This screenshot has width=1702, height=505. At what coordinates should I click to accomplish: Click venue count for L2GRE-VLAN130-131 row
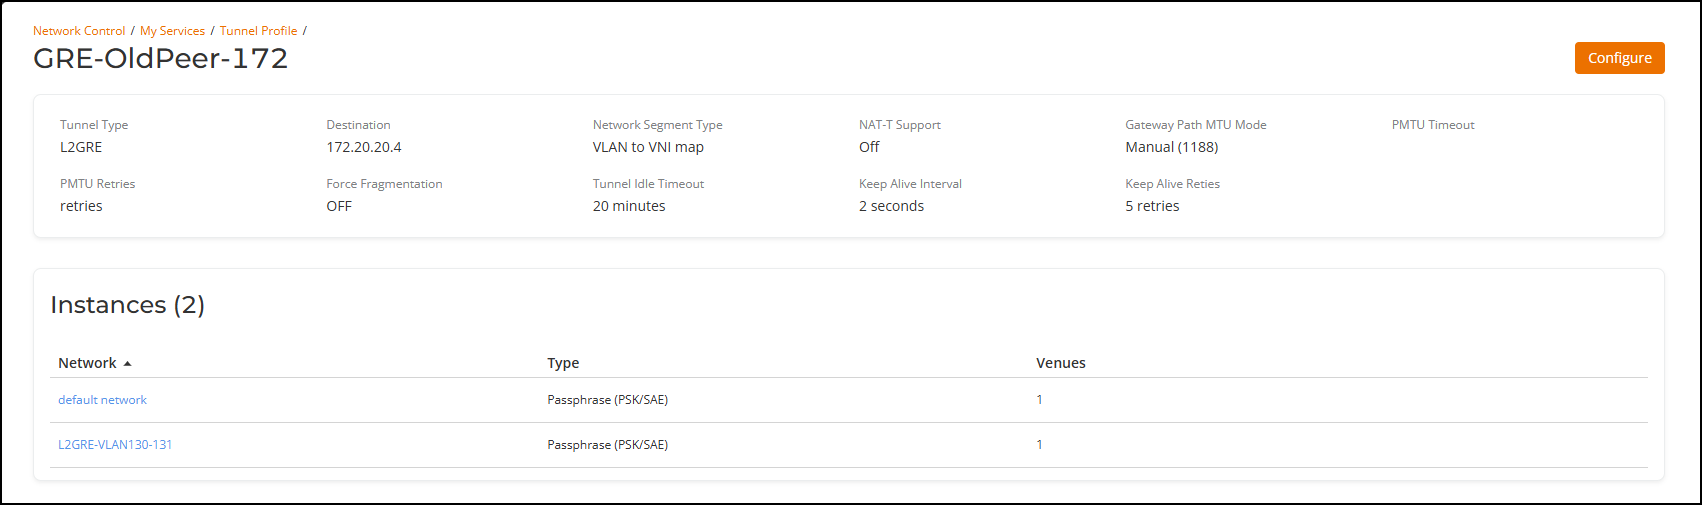(x=1039, y=445)
